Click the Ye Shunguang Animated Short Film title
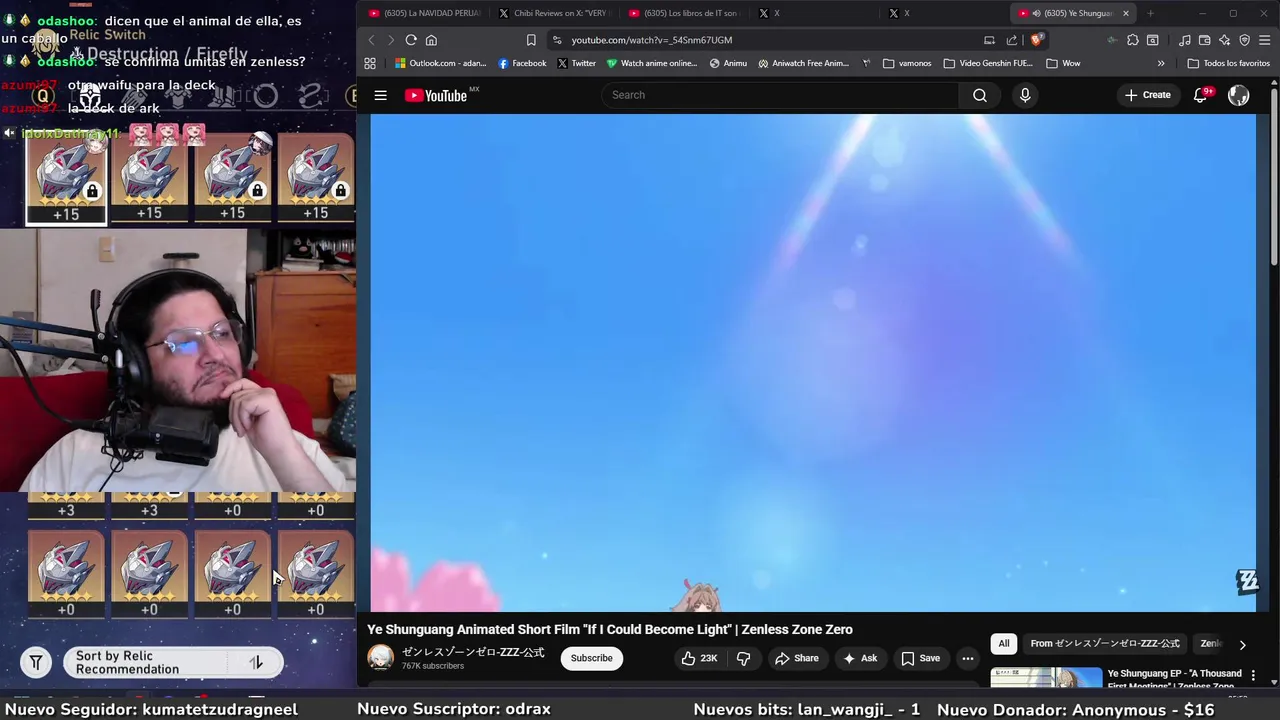 pos(610,629)
